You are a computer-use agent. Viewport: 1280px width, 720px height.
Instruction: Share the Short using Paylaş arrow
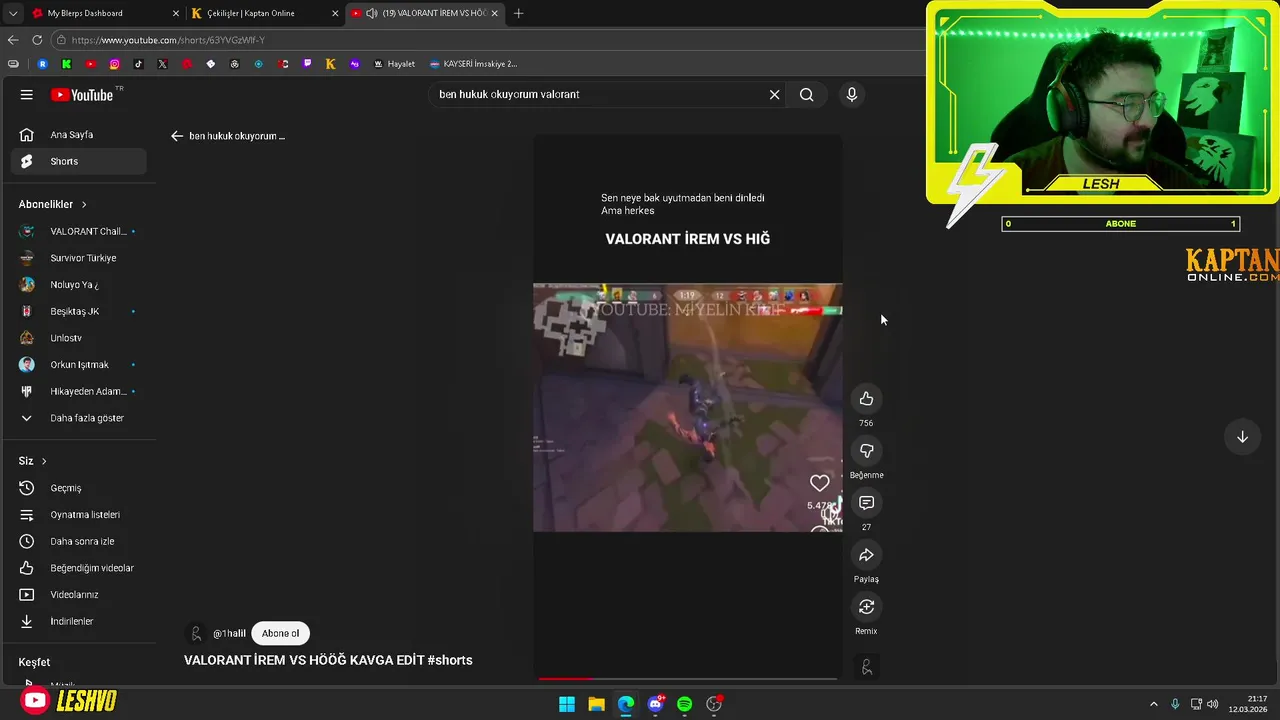point(866,555)
